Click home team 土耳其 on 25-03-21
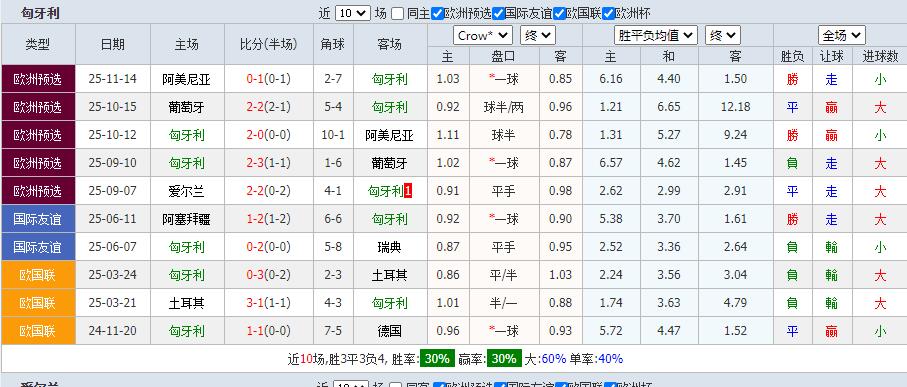The image size is (907, 387). point(186,303)
